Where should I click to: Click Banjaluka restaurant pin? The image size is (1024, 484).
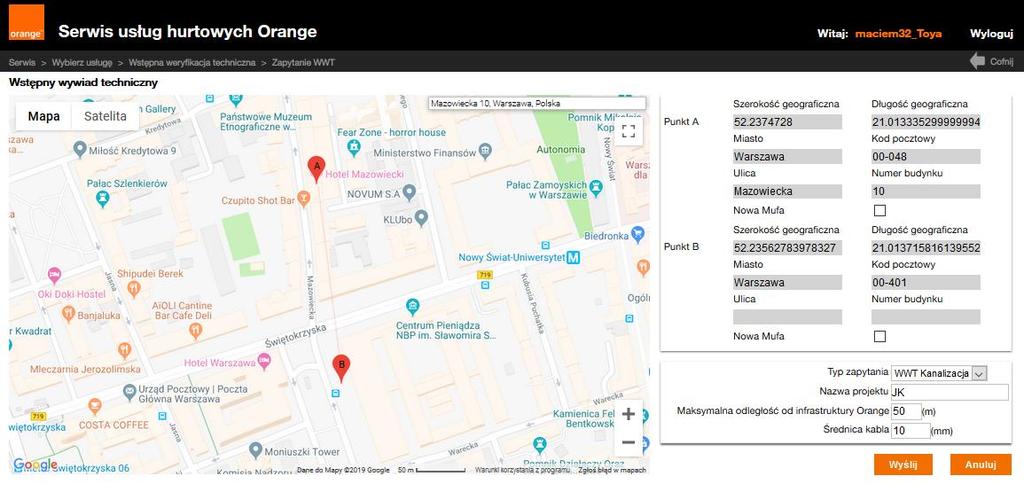point(69,314)
